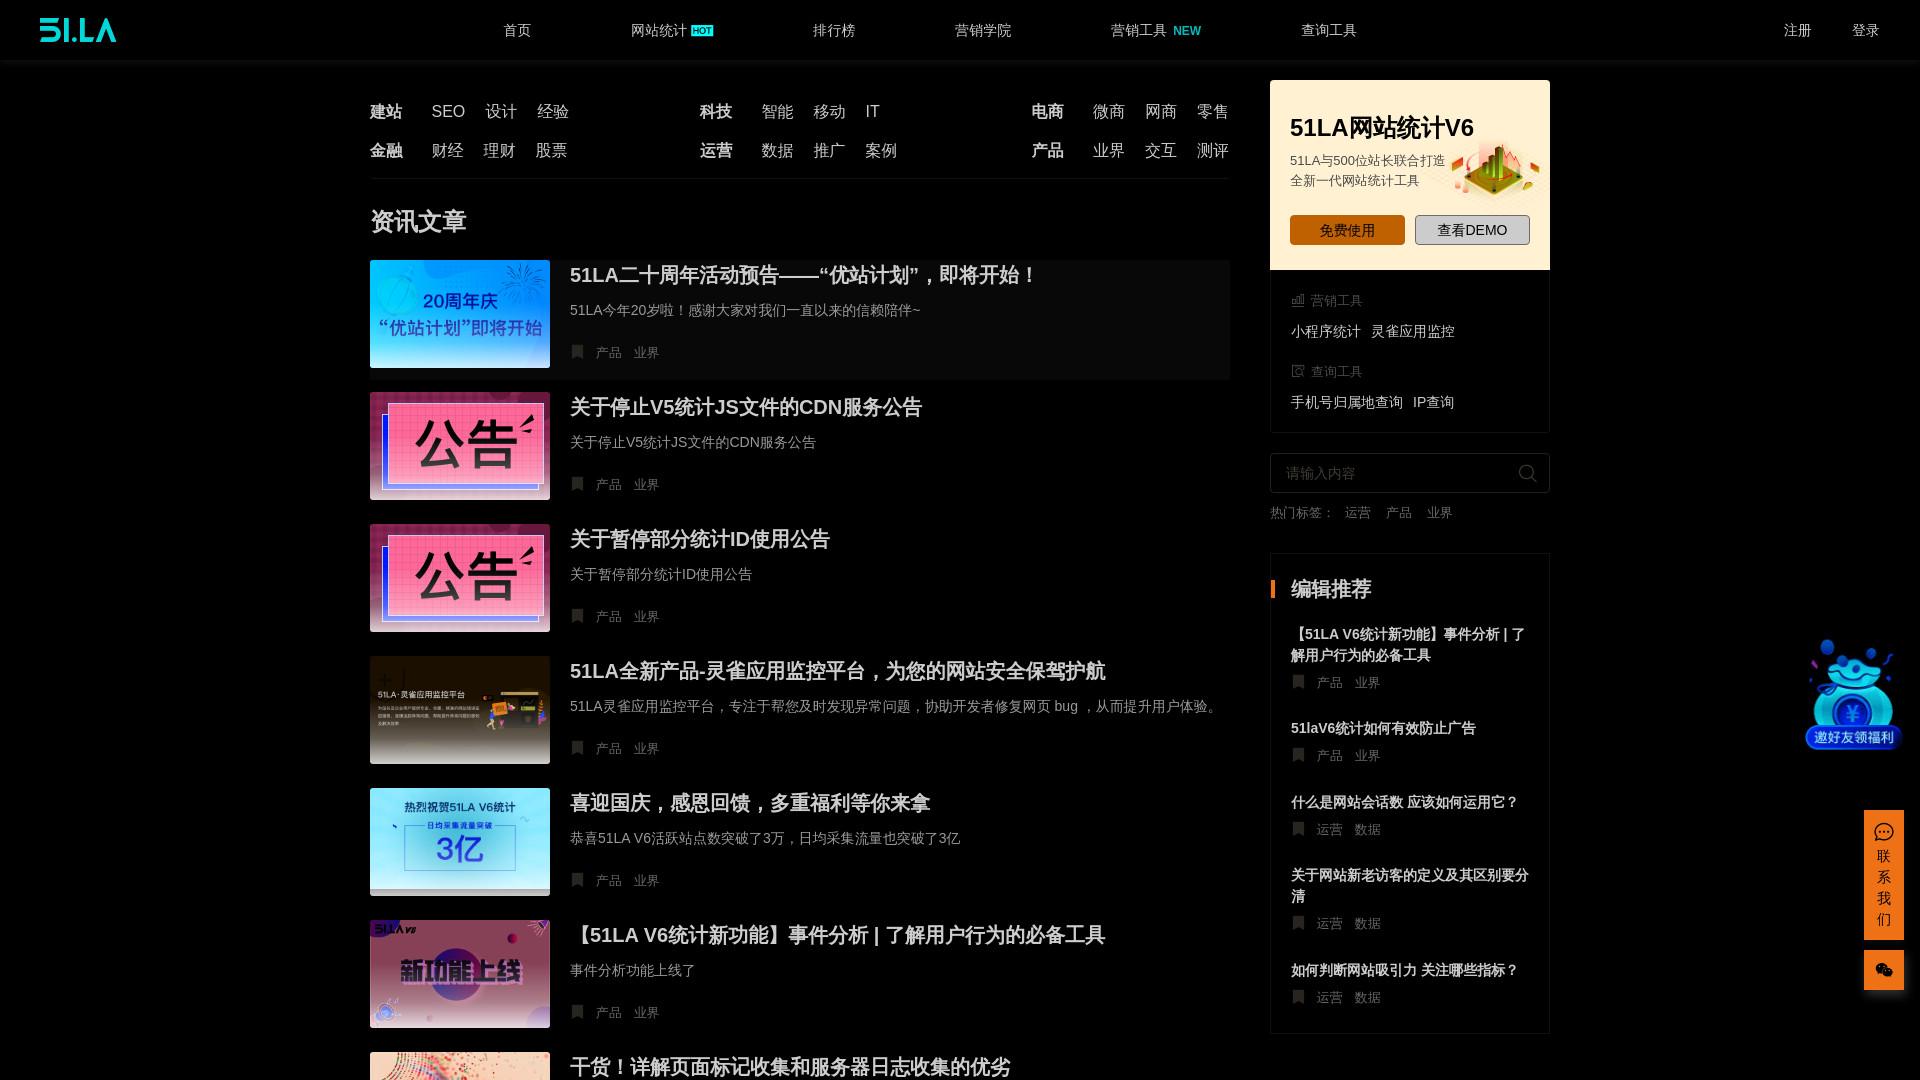Select the SEO category link

448,112
